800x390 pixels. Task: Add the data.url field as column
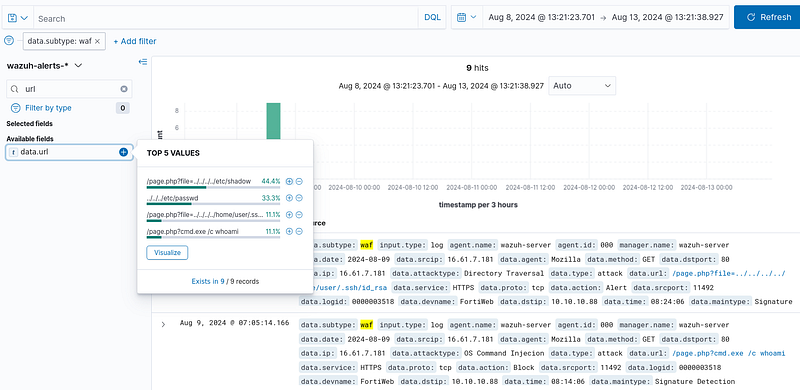[x=123, y=152]
